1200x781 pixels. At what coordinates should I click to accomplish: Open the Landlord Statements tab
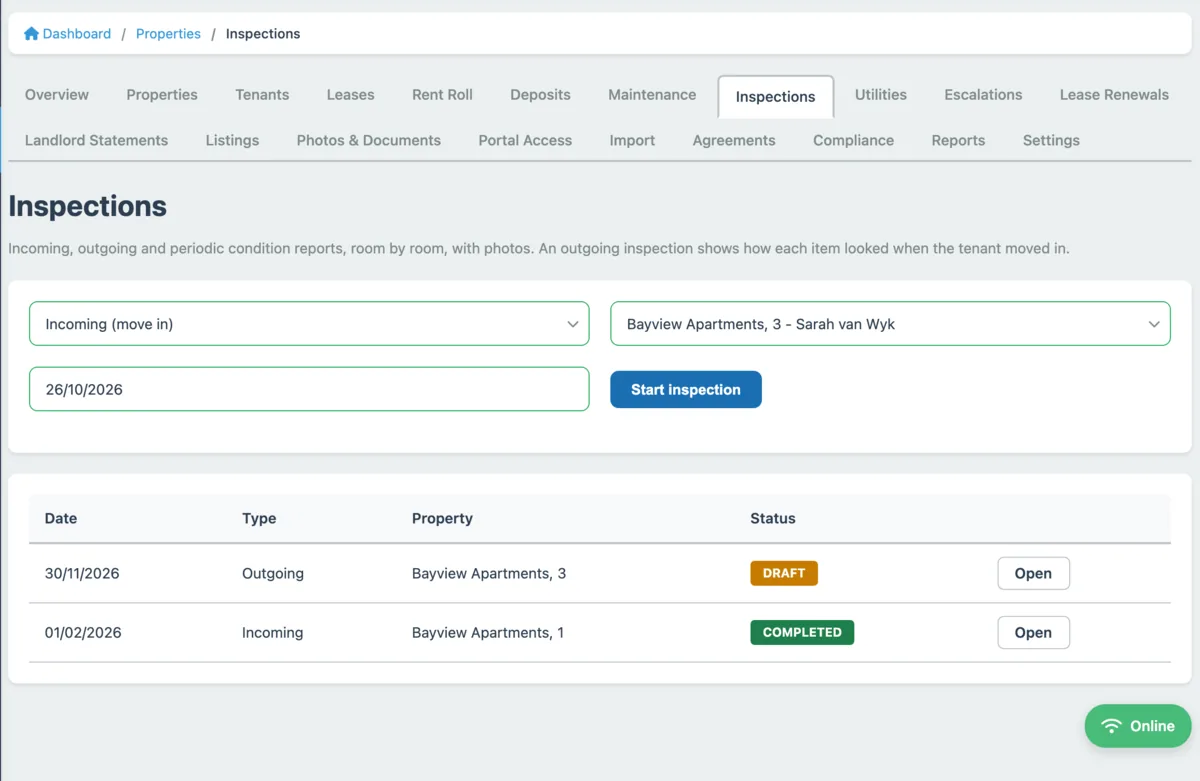[96, 141]
